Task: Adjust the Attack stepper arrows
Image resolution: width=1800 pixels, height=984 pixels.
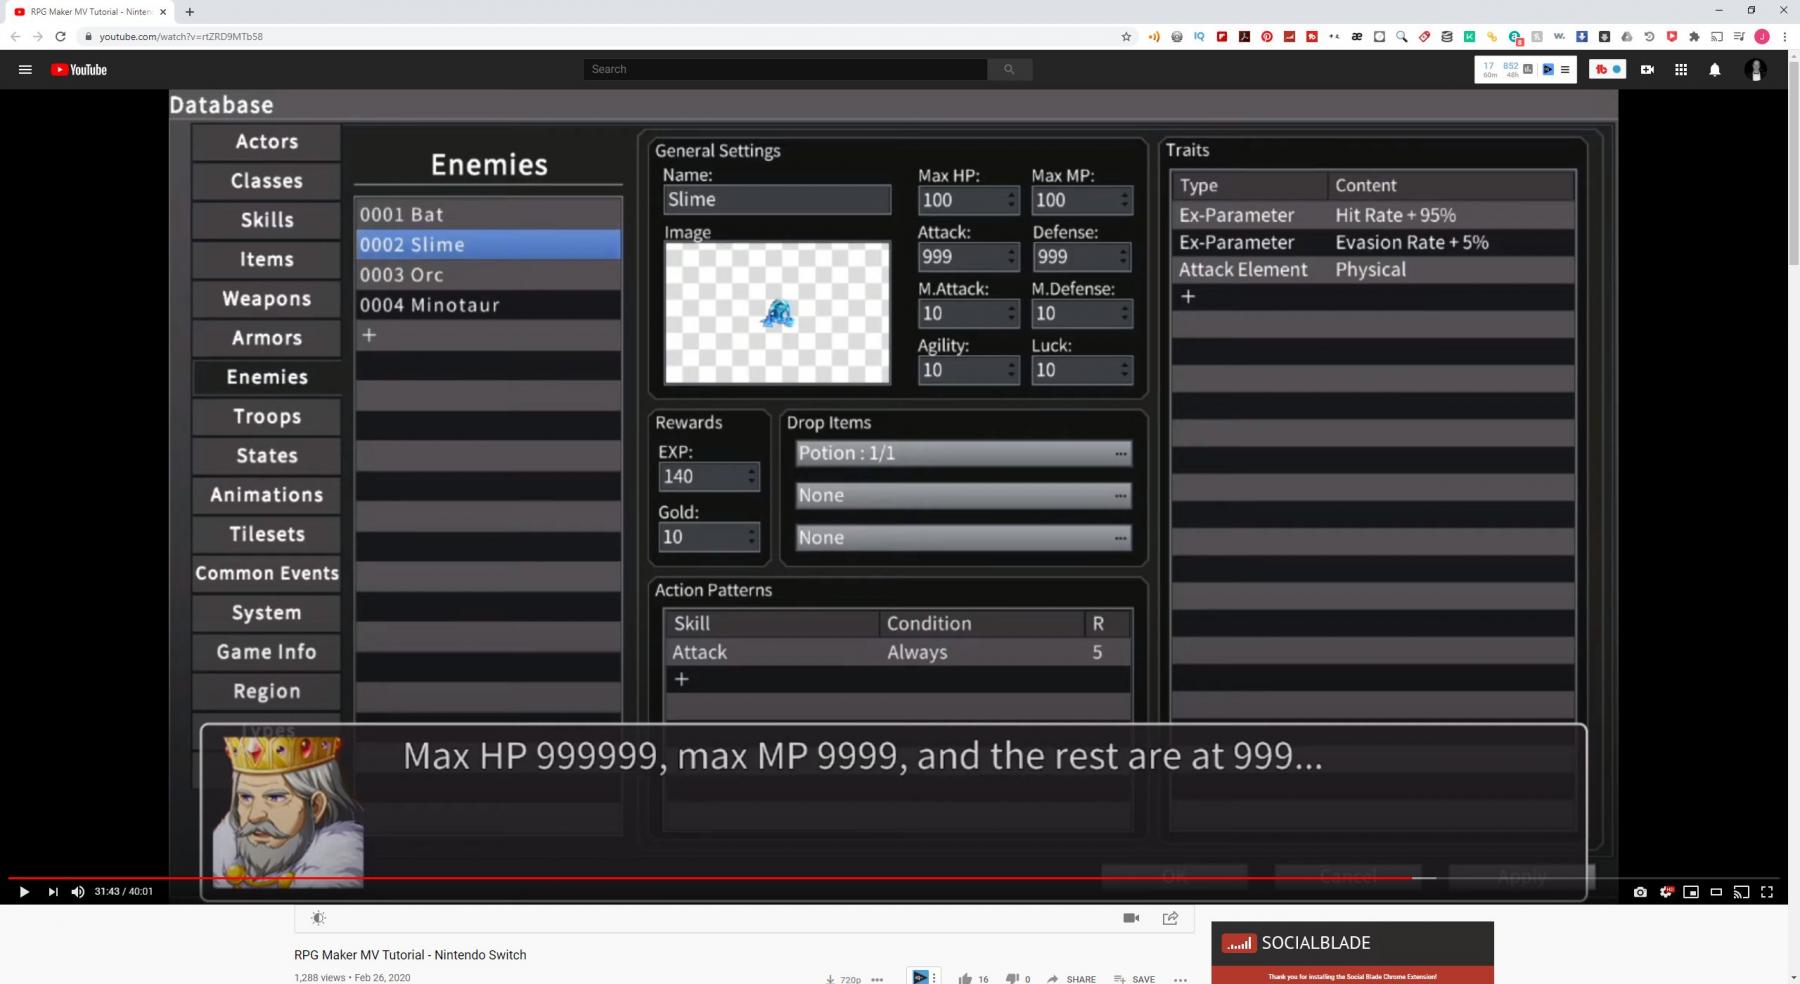Action: click(x=1011, y=257)
